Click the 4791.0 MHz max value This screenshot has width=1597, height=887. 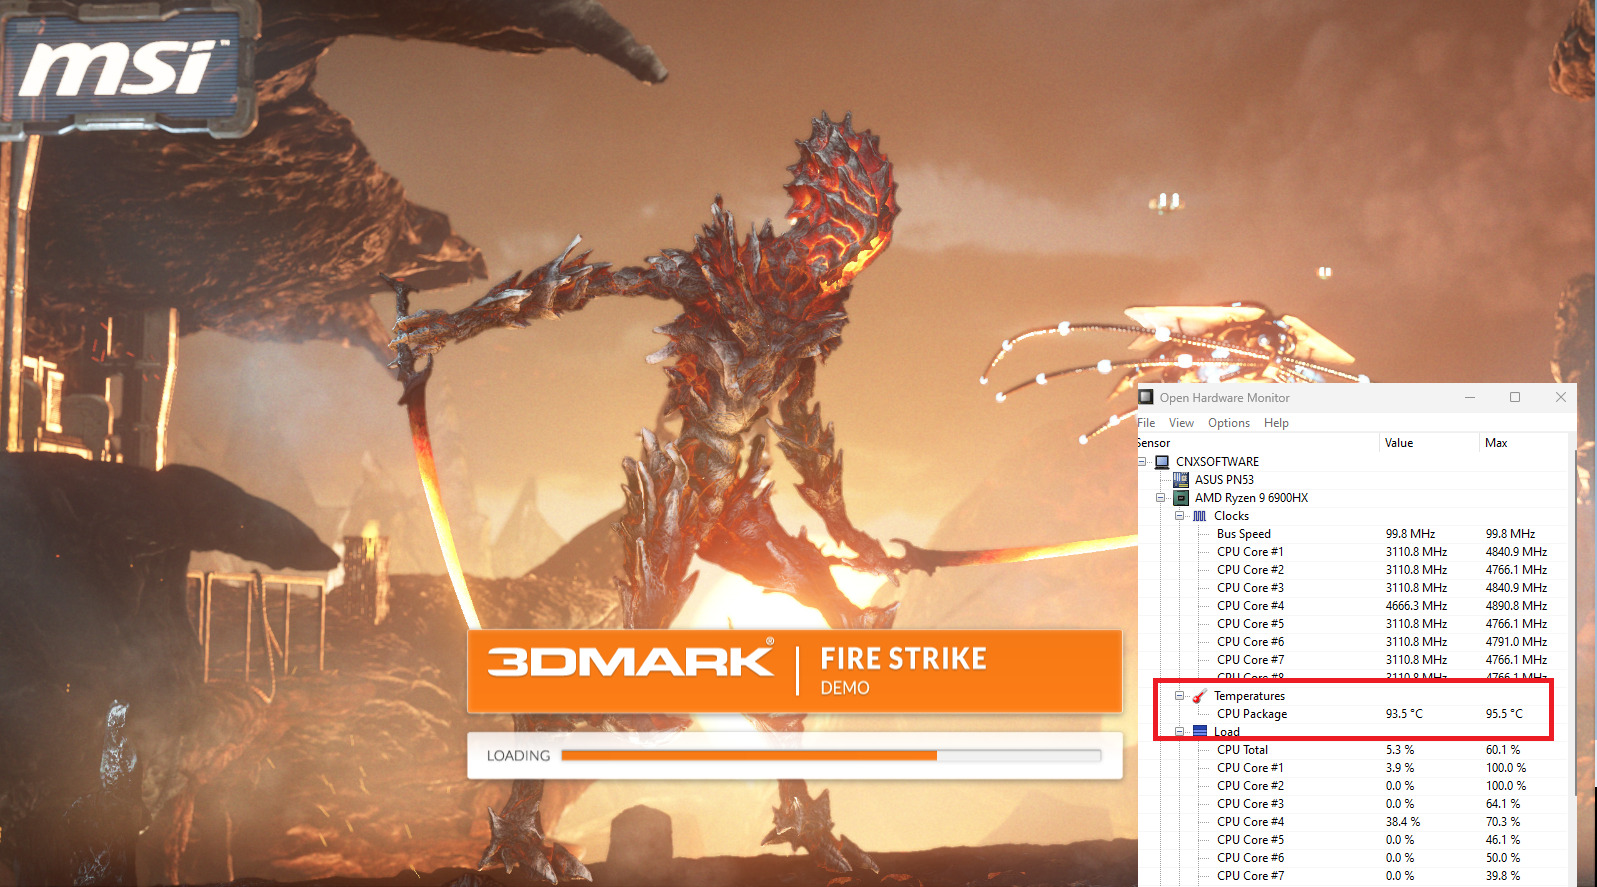pos(1516,642)
